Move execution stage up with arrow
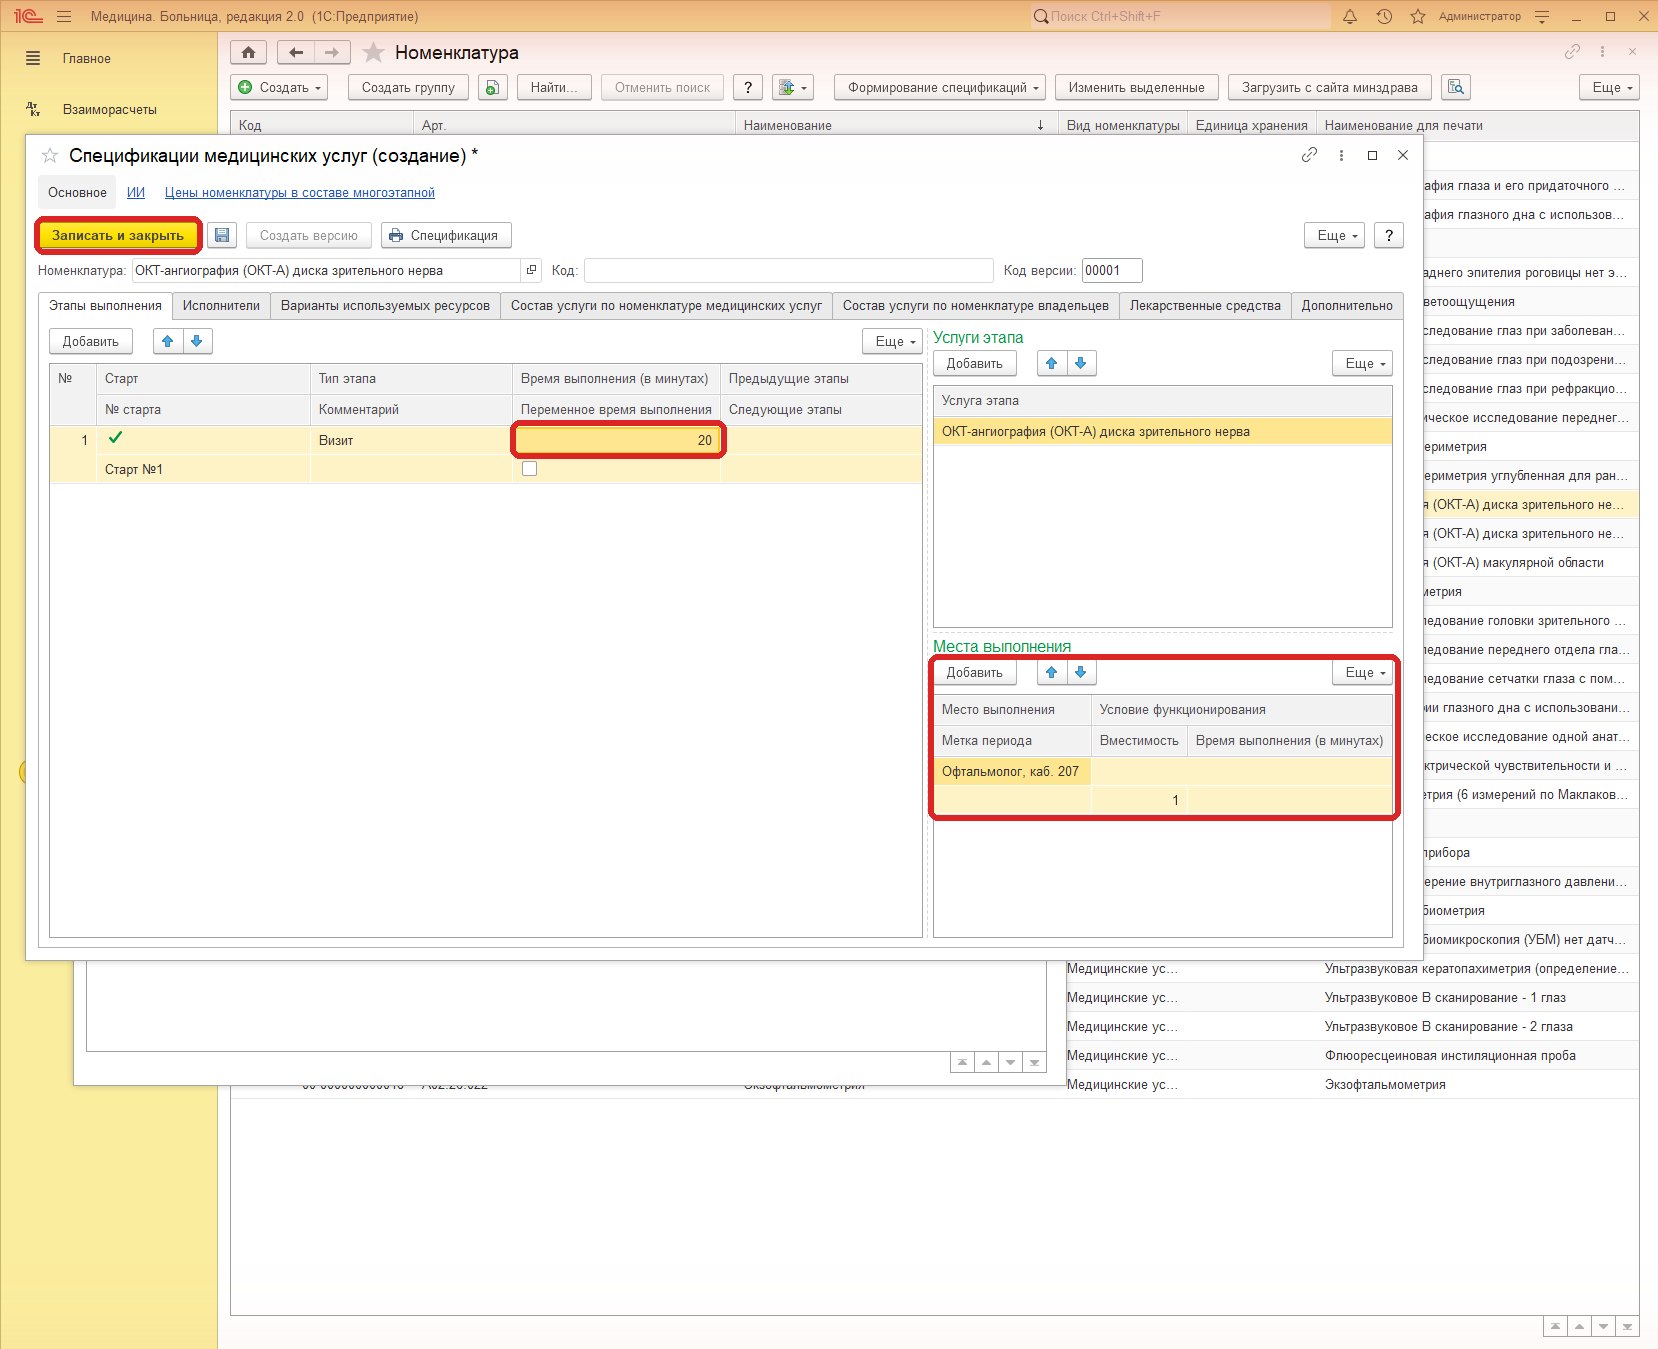The width and height of the screenshot is (1658, 1349). pos(168,341)
